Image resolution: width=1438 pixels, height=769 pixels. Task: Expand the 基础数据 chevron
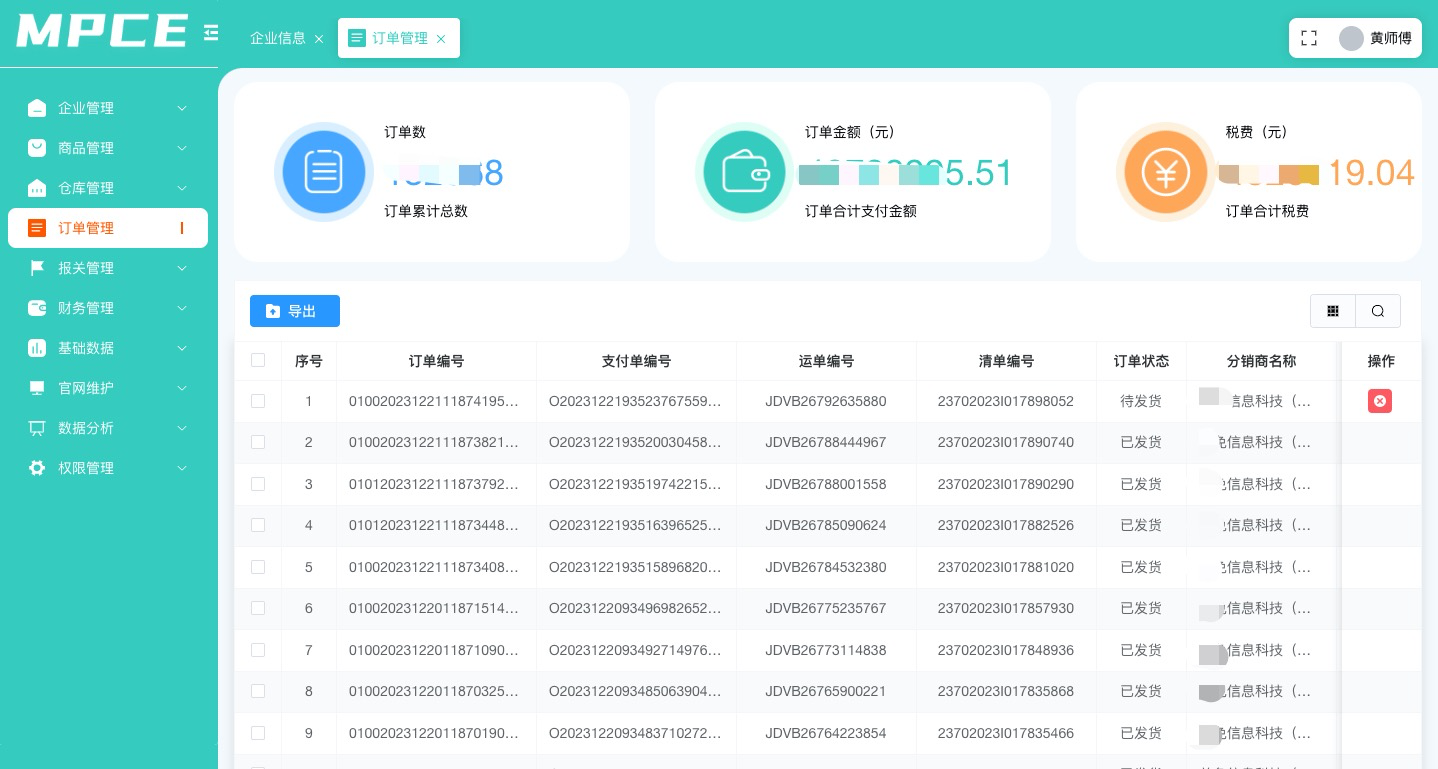[182, 348]
